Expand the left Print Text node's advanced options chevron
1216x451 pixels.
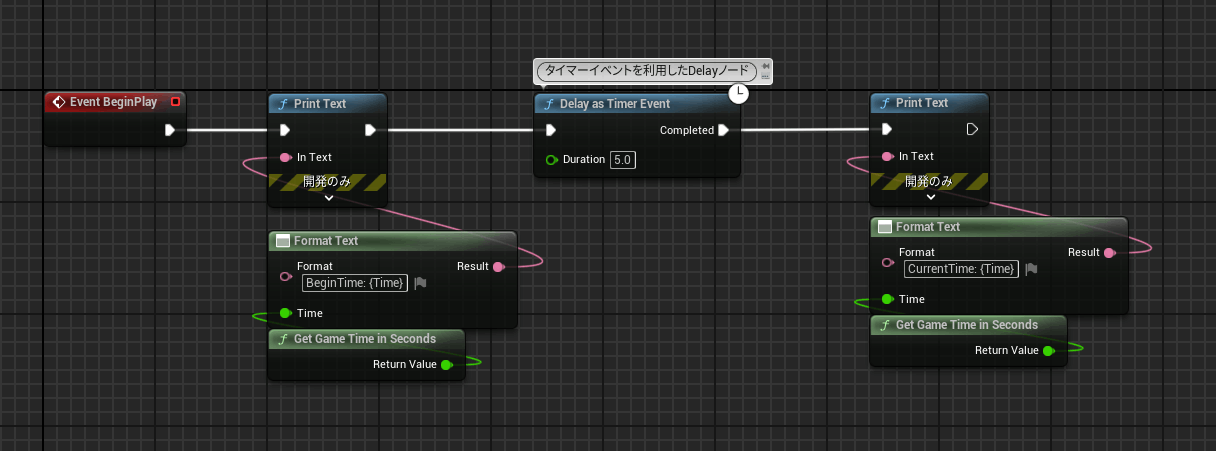328,198
